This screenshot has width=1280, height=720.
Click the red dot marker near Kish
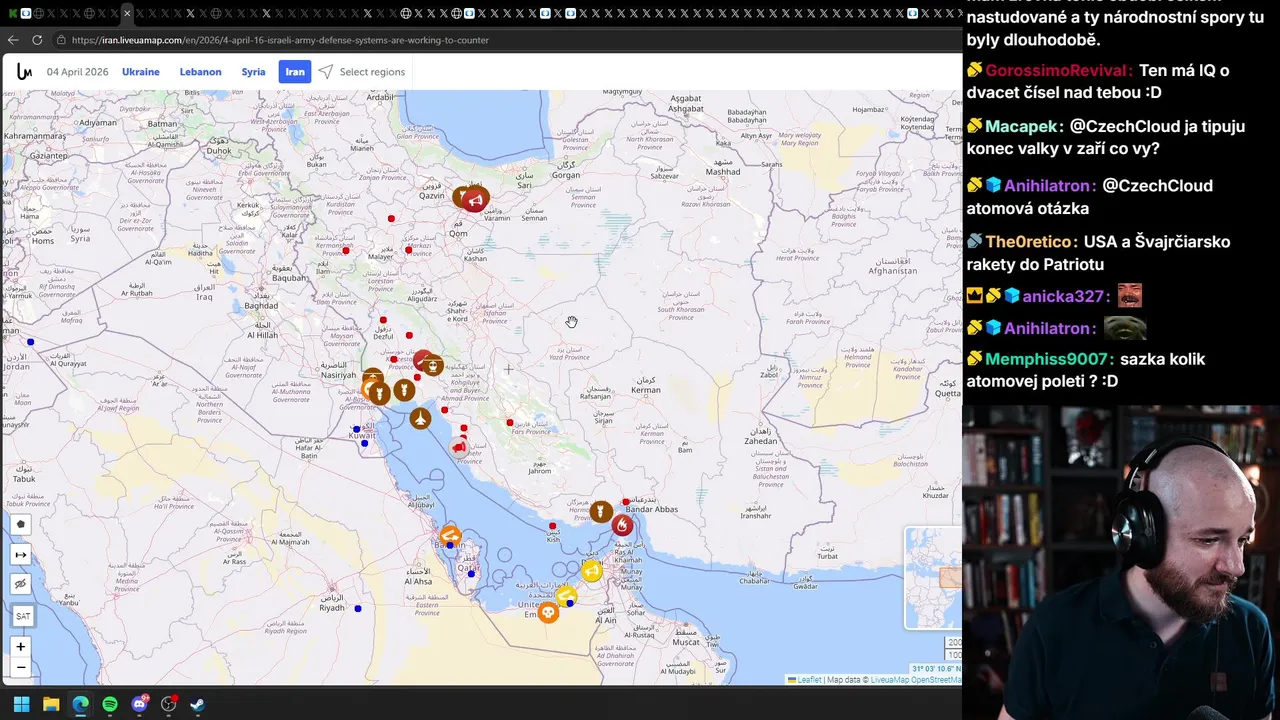553,526
